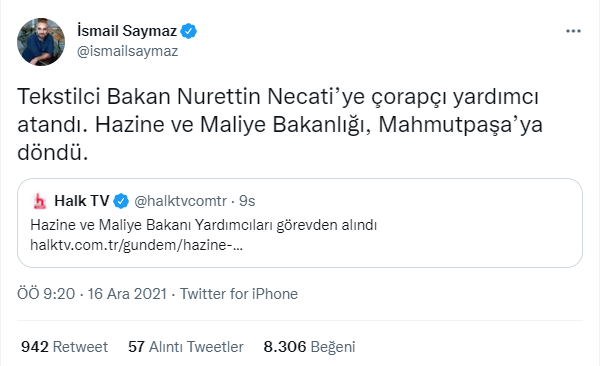This screenshot has height=366, width=601.
Task: Click the Twitter for iPhone source label
Action: [239, 294]
